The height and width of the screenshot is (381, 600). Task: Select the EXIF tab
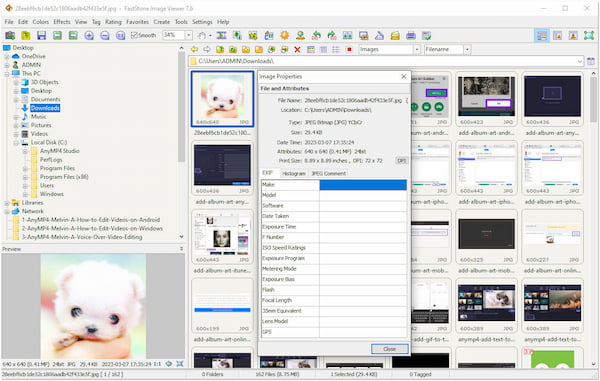(268, 173)
